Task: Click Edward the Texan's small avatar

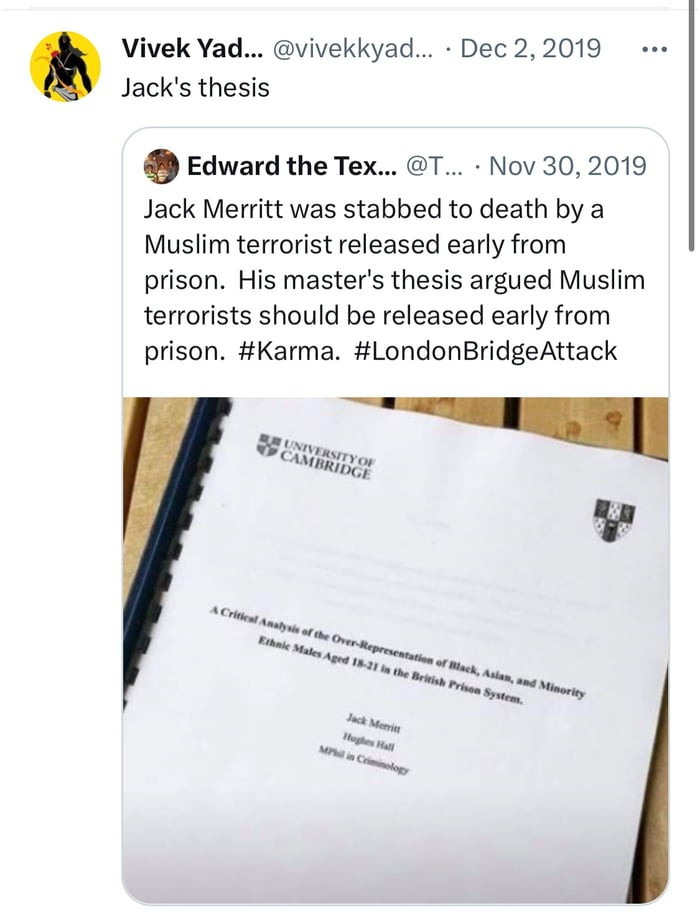Action: (162, 166)
